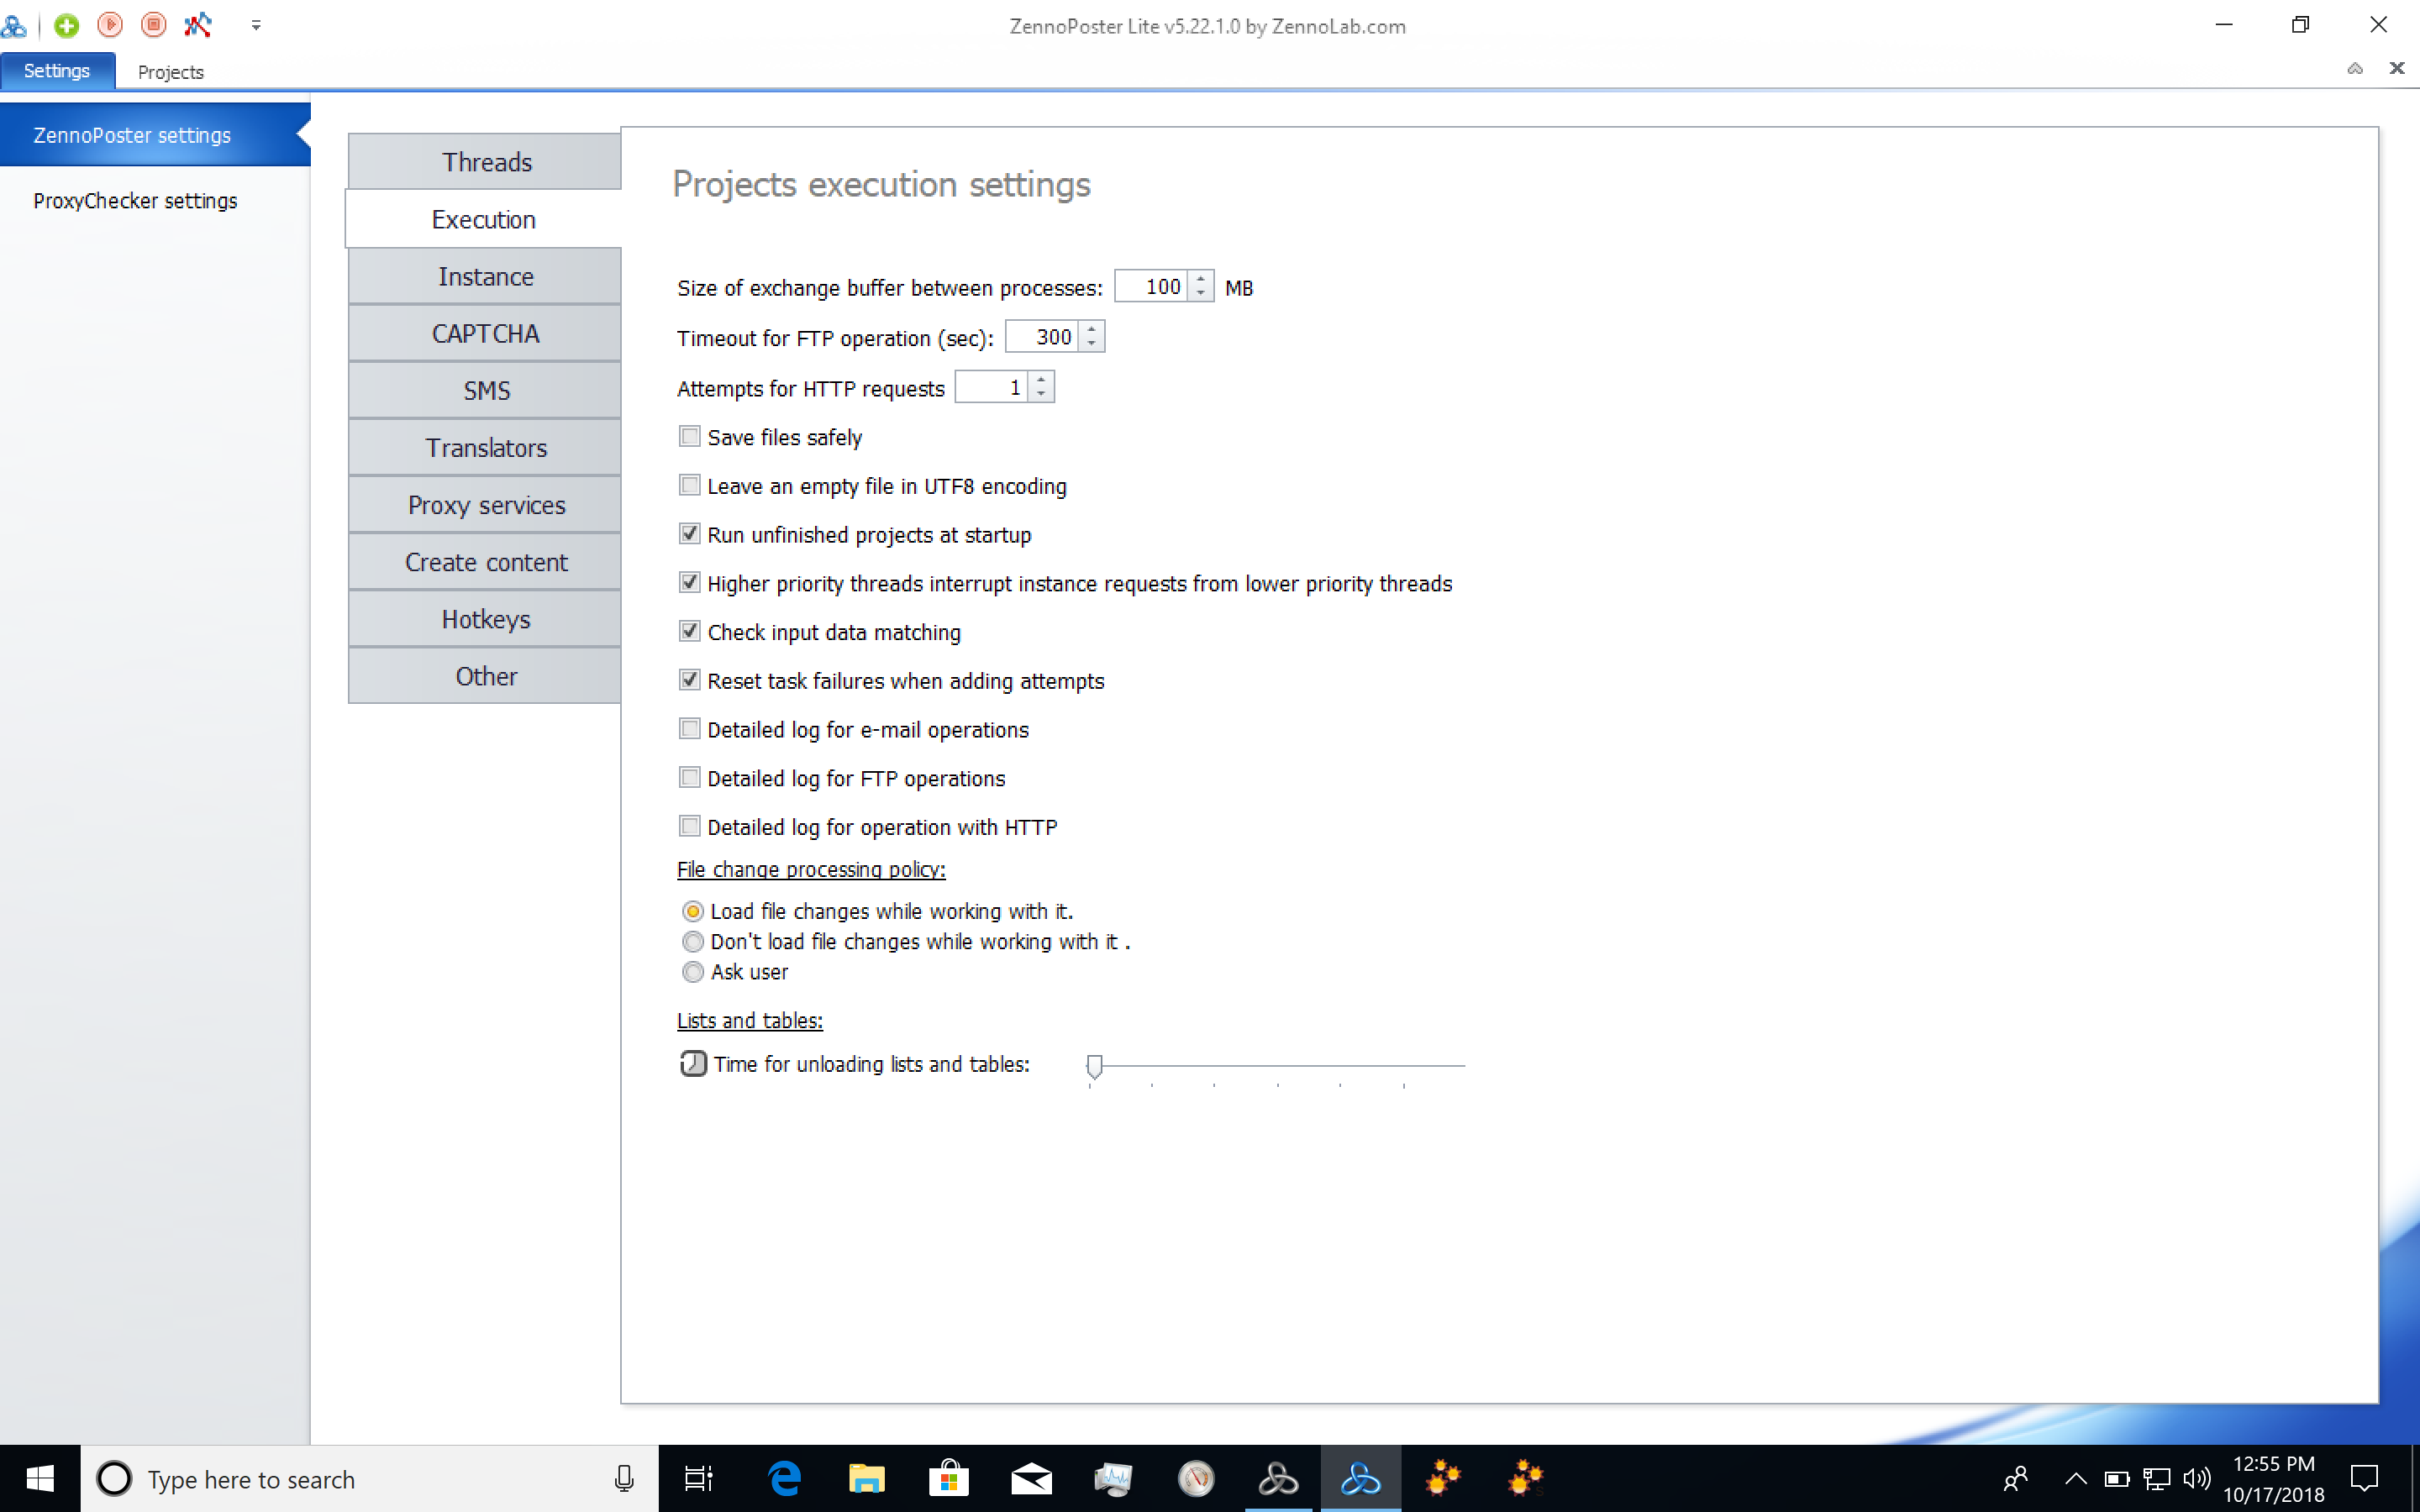Uncheck Higher priority threads interrupt option
Image resolution: width=2420 pixels, height=1512 pixels.
click(x=689, y=582)
